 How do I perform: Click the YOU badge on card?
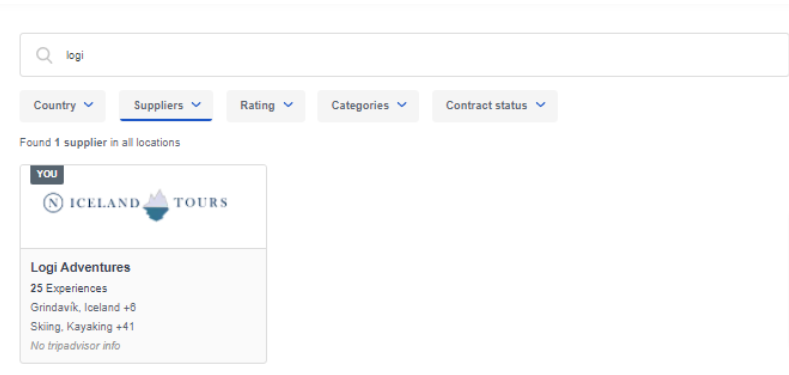(47, 174)
